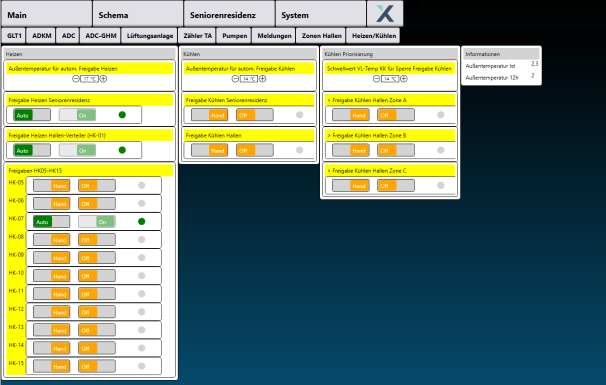Toggle Off switch for HK-08
Image resolution: width=606 pixels, height=385 pixels.
click(97, 240)
